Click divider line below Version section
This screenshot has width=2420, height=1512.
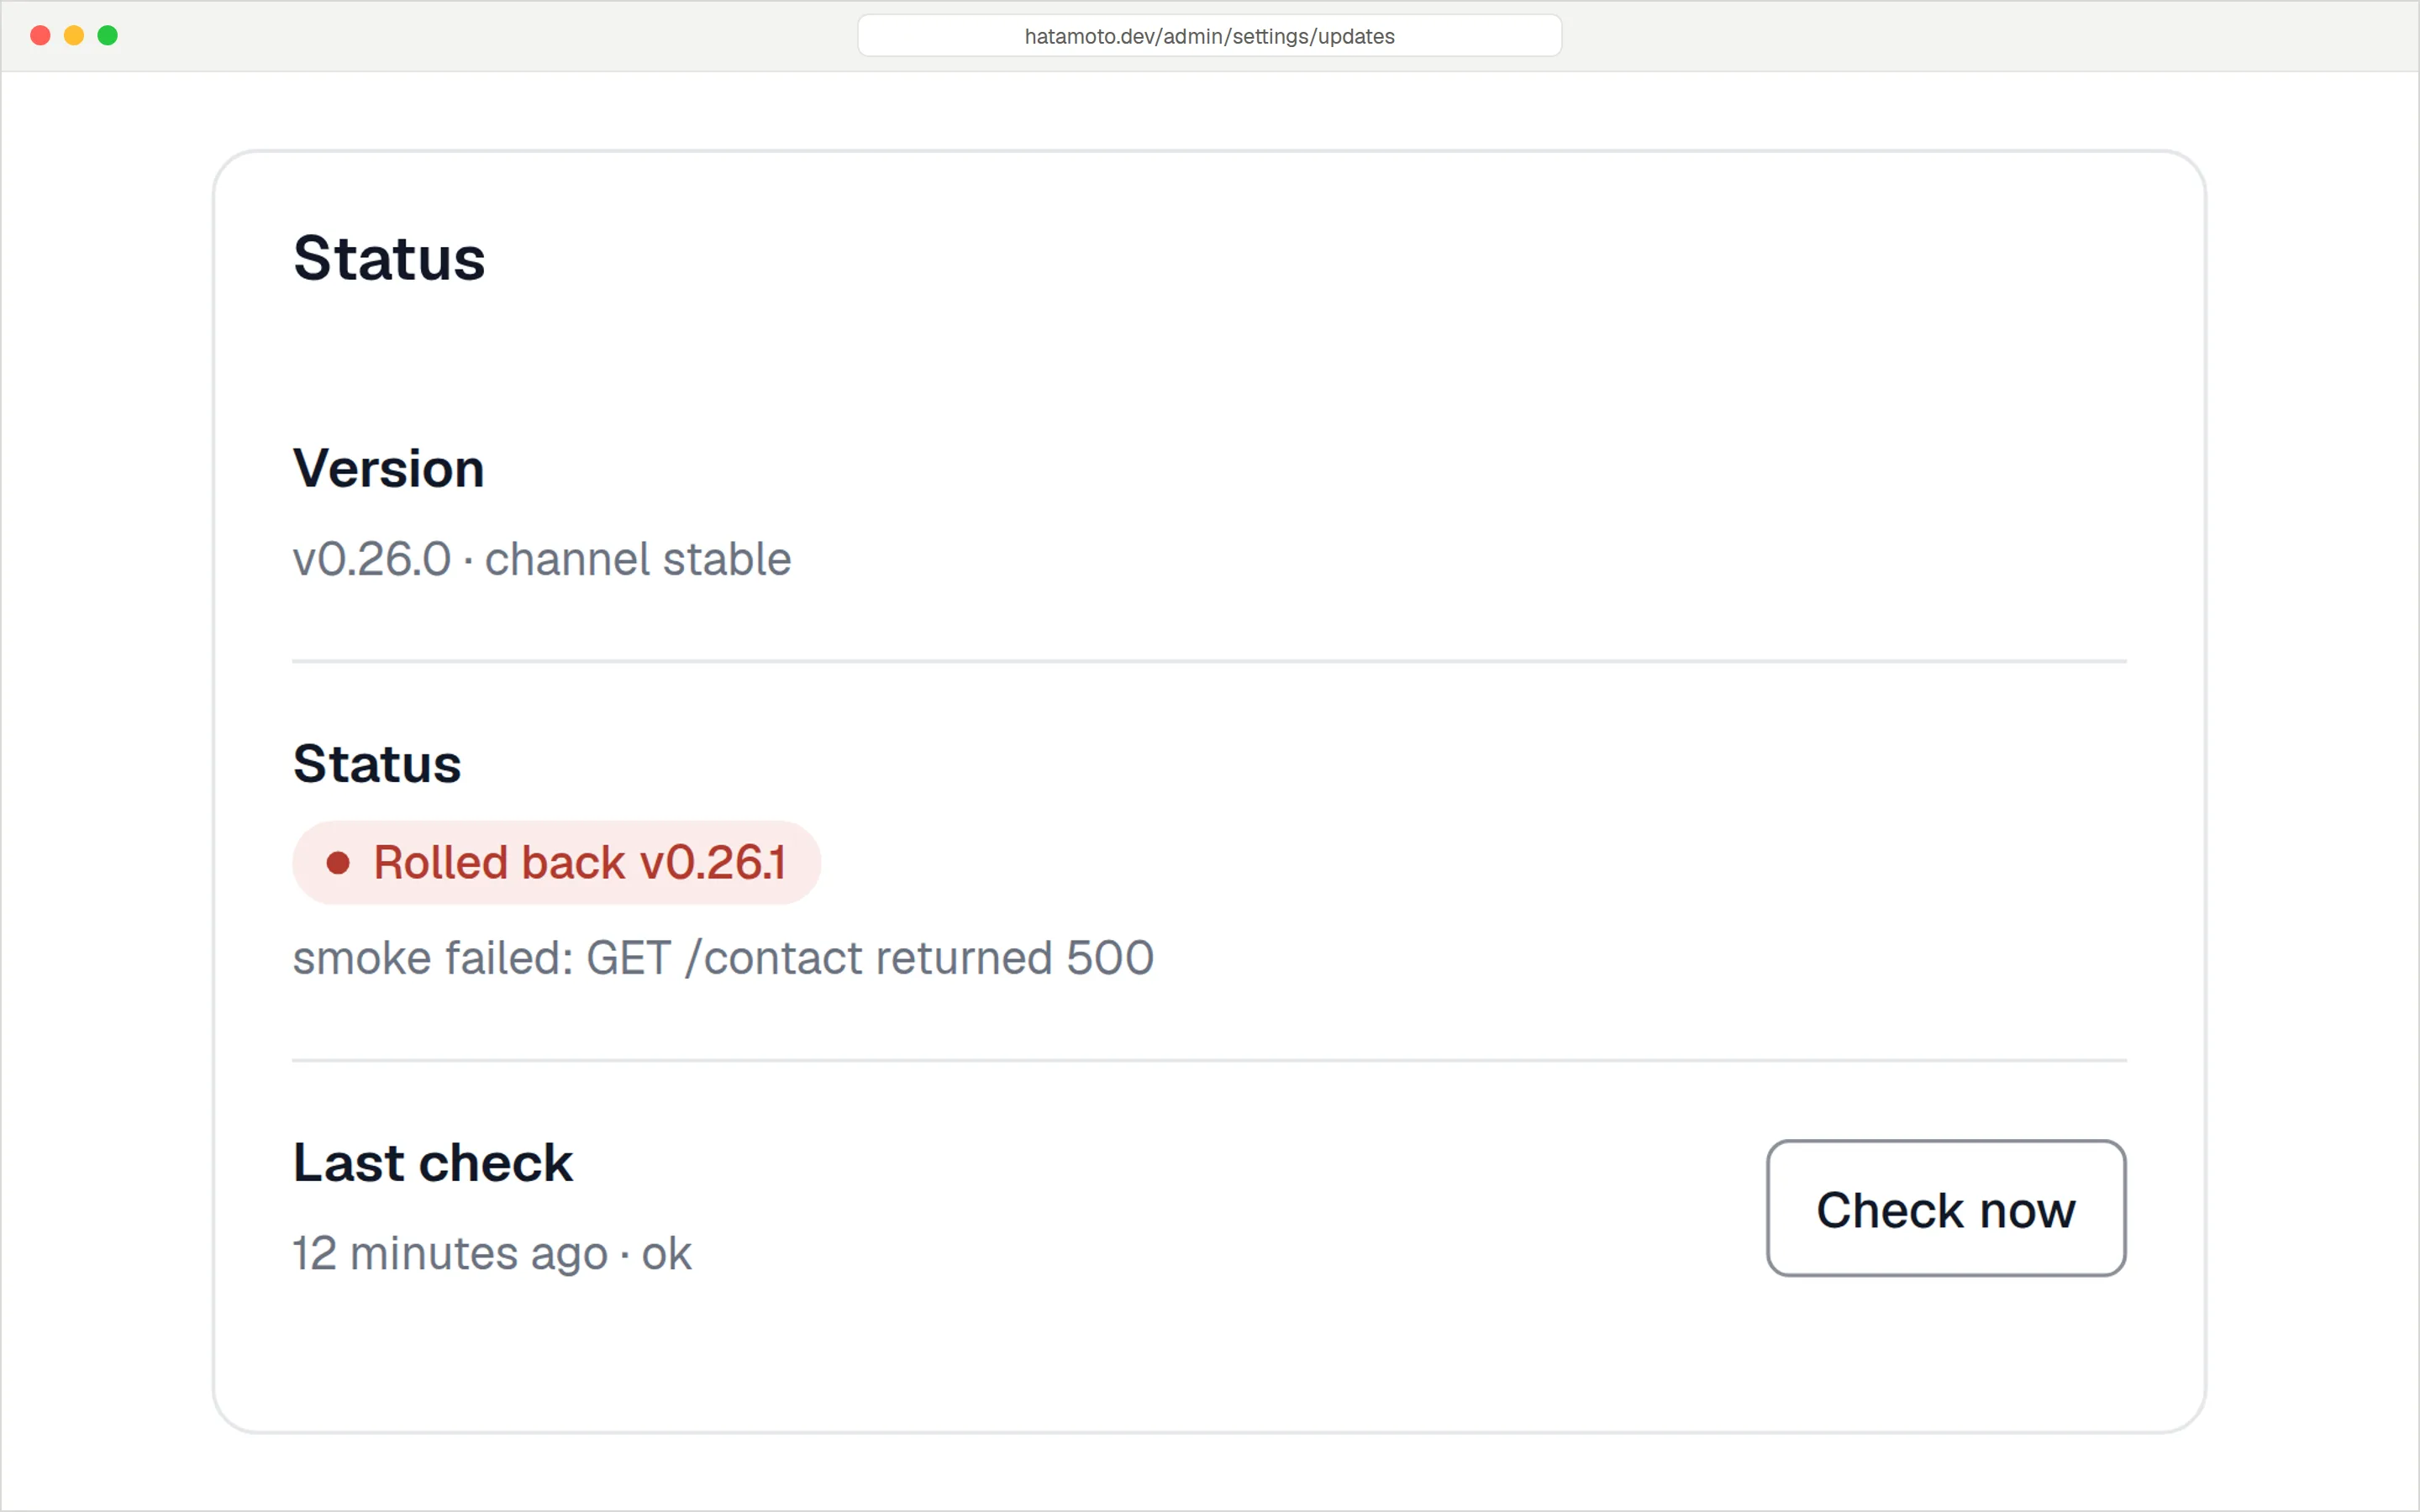[x=1209, y=661]
